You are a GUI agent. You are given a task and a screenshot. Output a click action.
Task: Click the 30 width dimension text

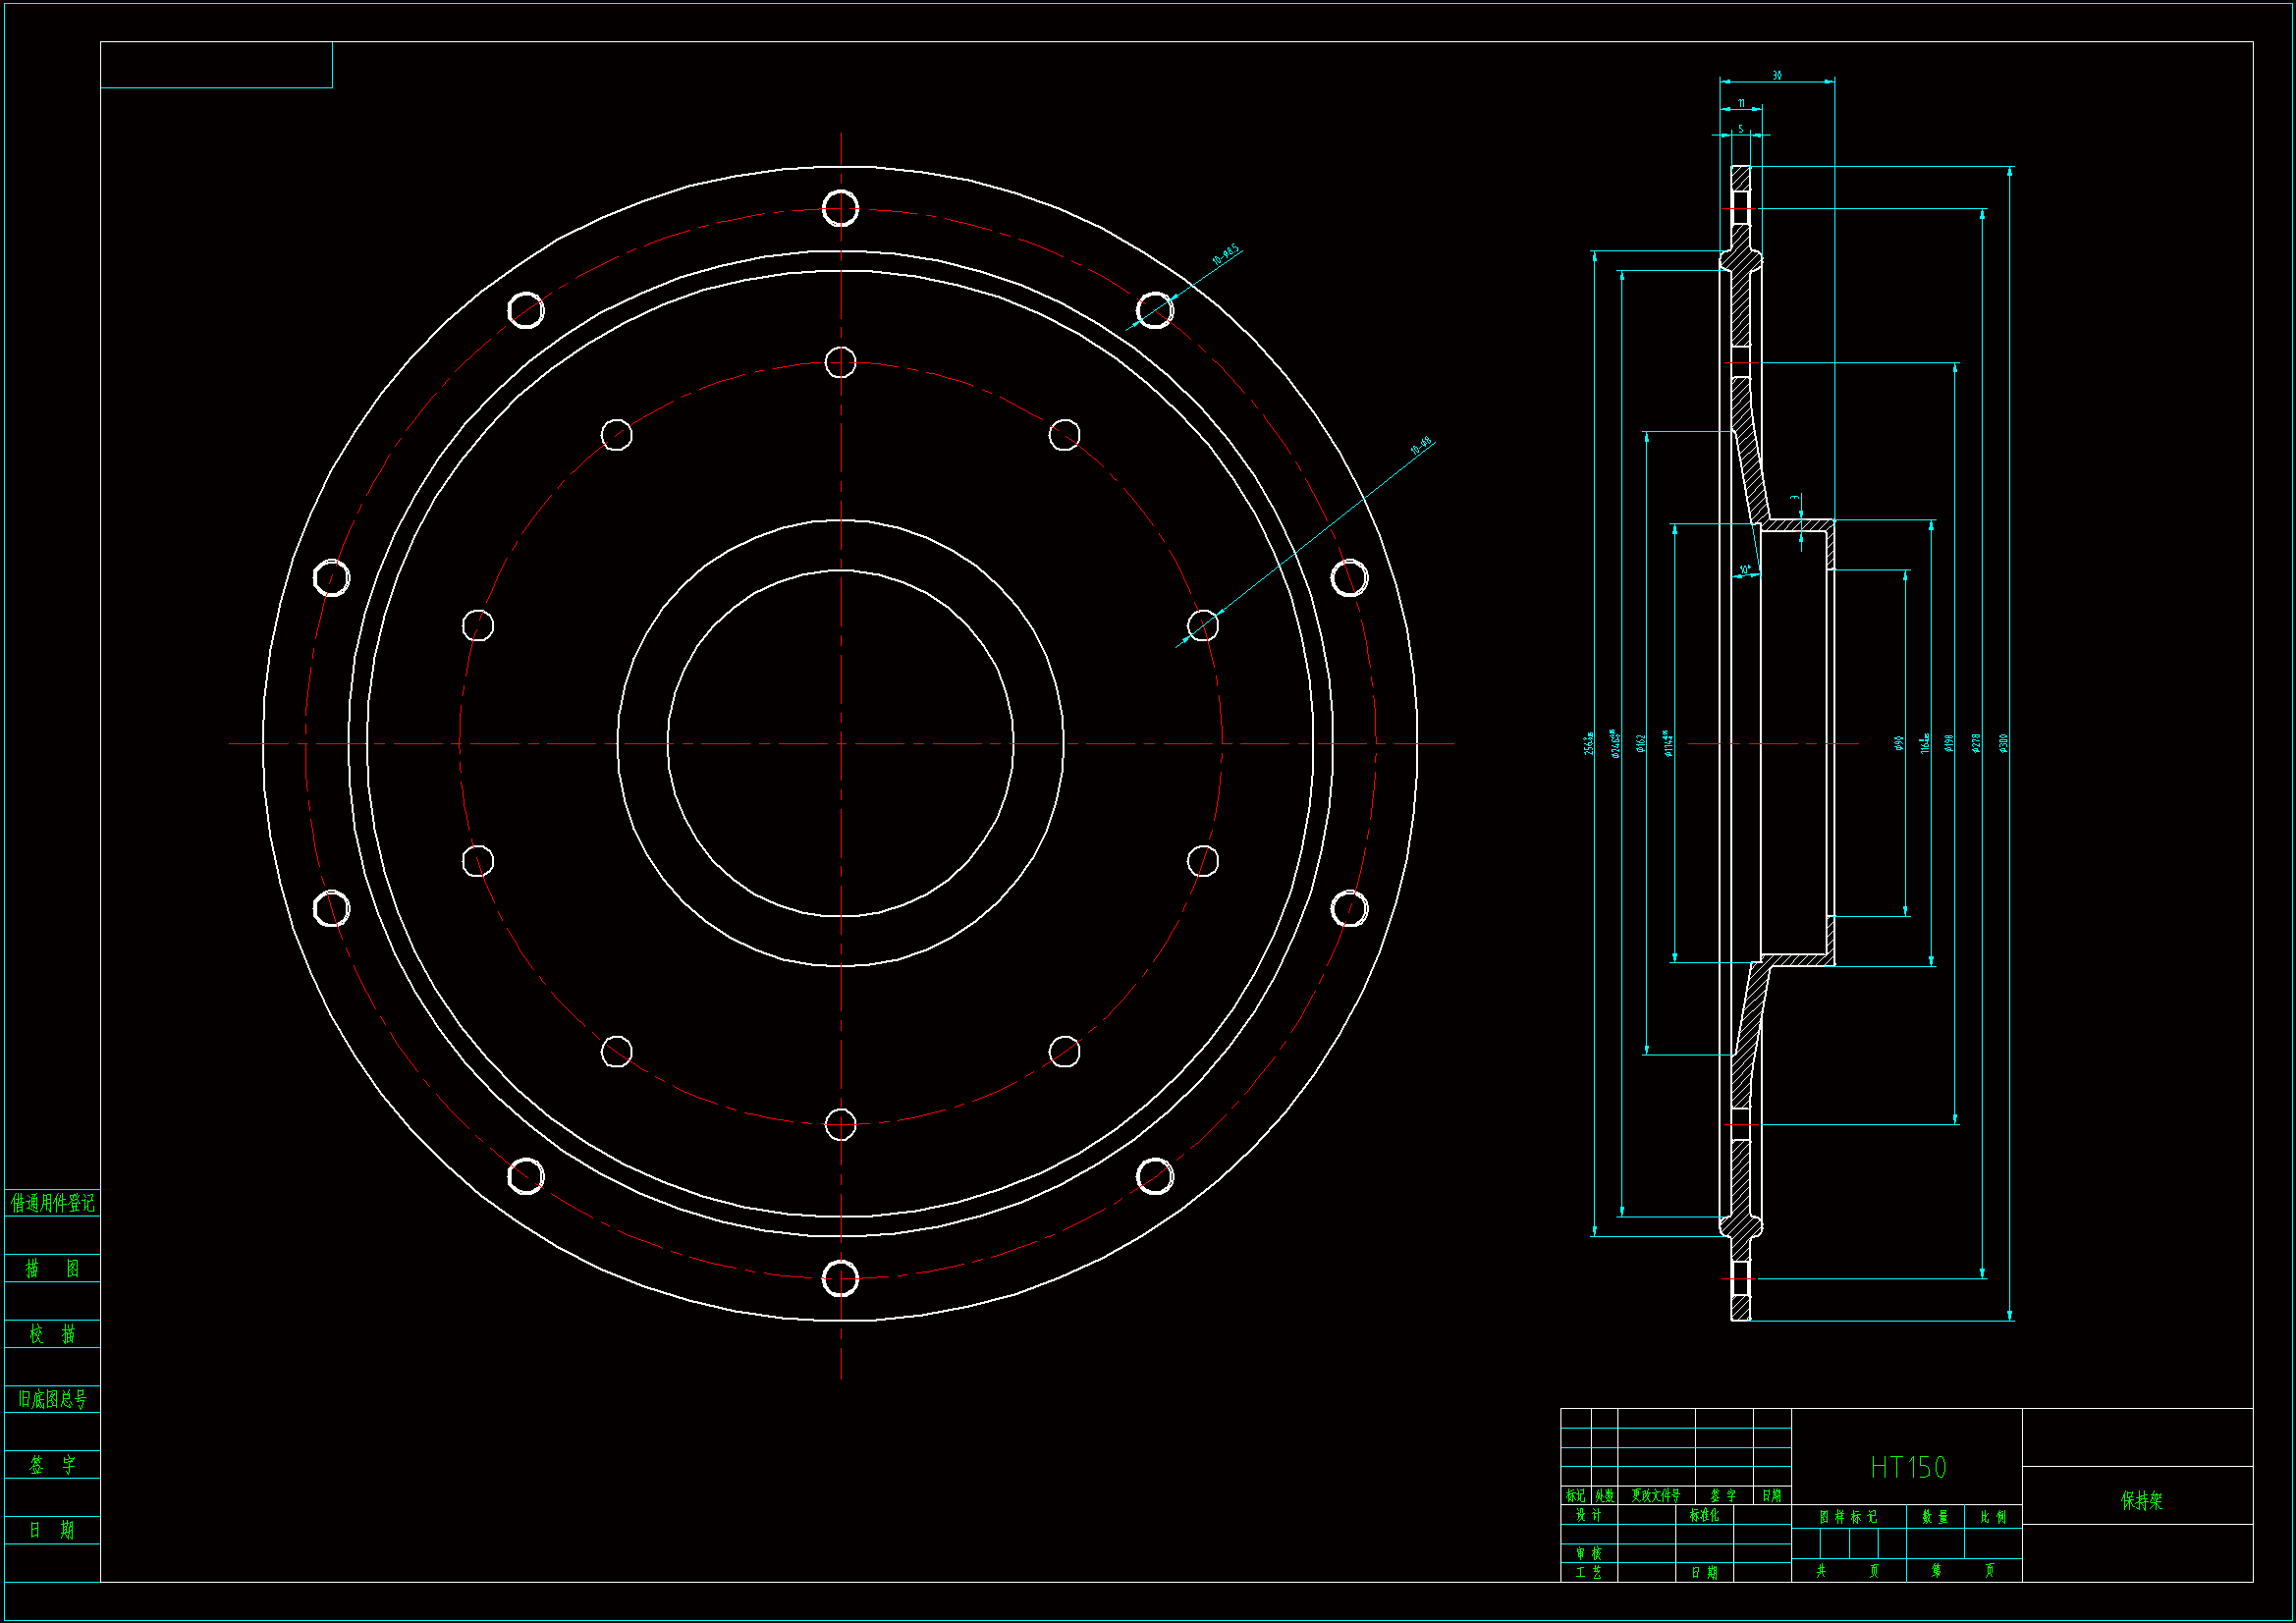pos(1777,75)
